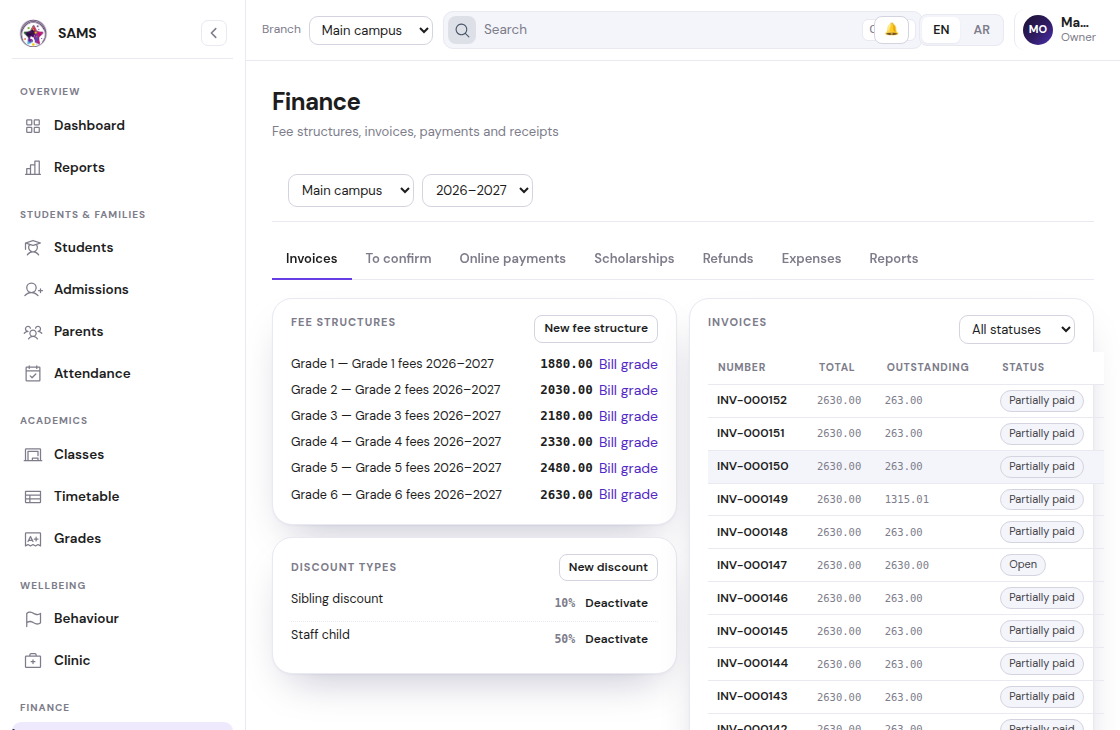Deactivate the Sibling discount
The height and width of the screenshot is (730, 1120).
pos(616,603)
